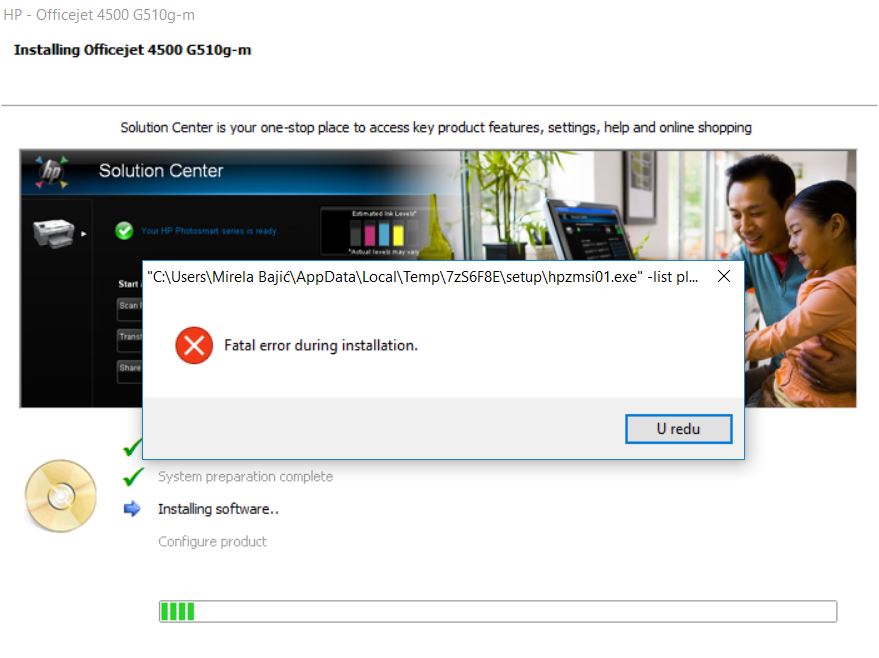This screenshot has height=658, width=879.
Task: Click the 'Configure product' step
Action: tap(212, 541)
